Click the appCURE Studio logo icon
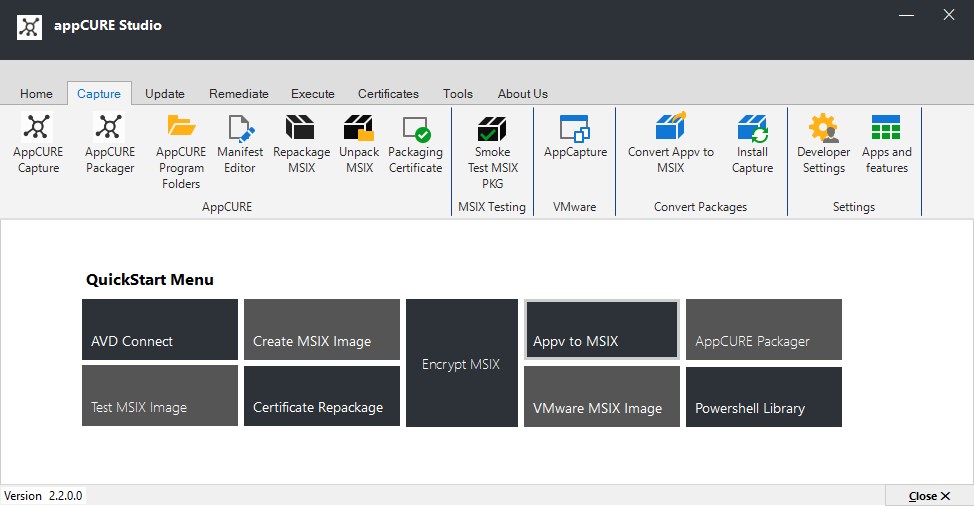 point(29,27)
